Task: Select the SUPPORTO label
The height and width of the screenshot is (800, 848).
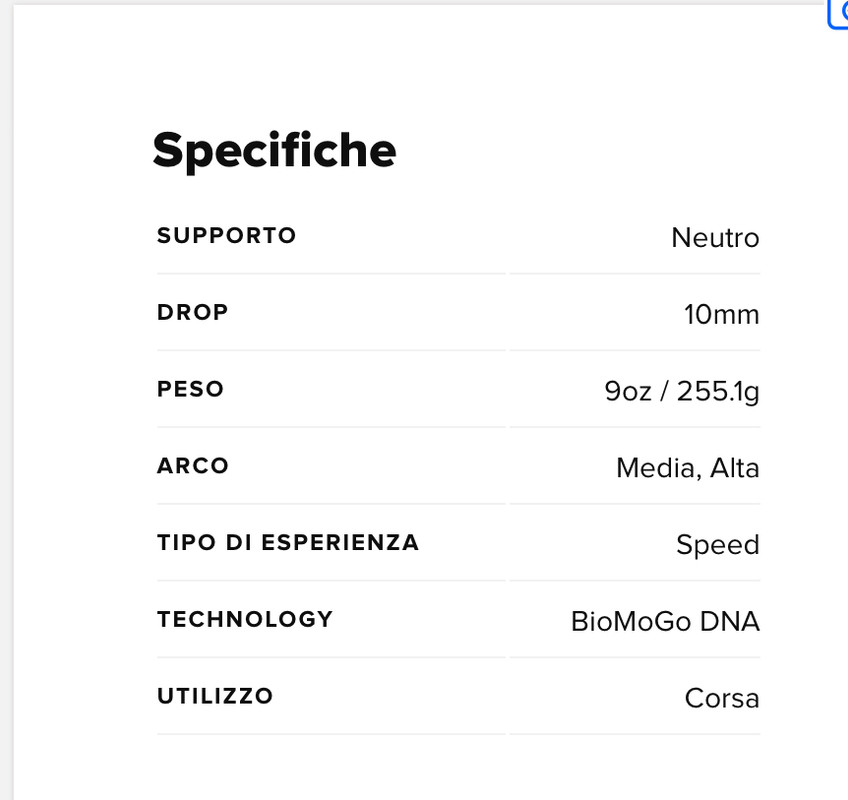Action: click(x=227, y=236)
